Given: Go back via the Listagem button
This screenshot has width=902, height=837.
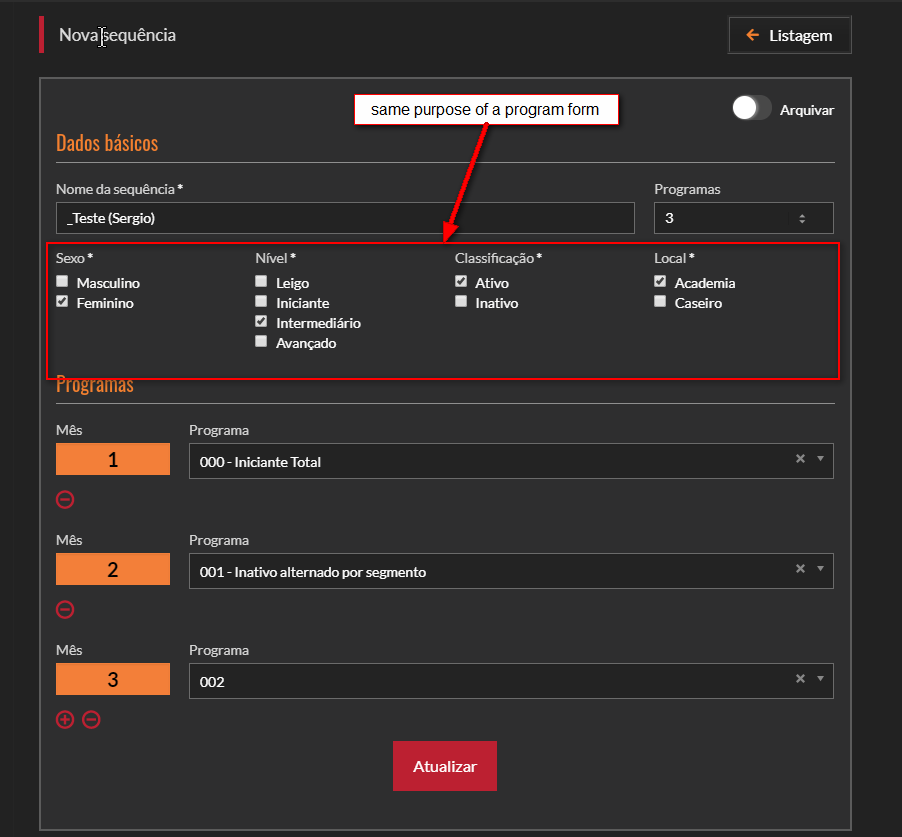Looking at the screenshot, I should point(790,35).
